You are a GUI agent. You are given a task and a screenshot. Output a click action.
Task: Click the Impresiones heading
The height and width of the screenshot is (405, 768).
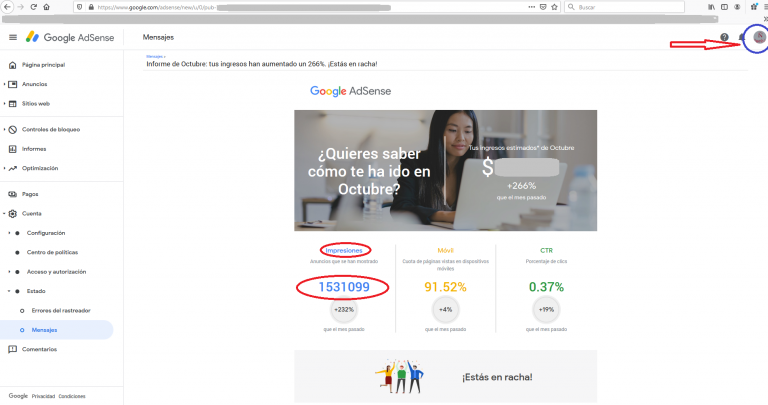point(344,250)
